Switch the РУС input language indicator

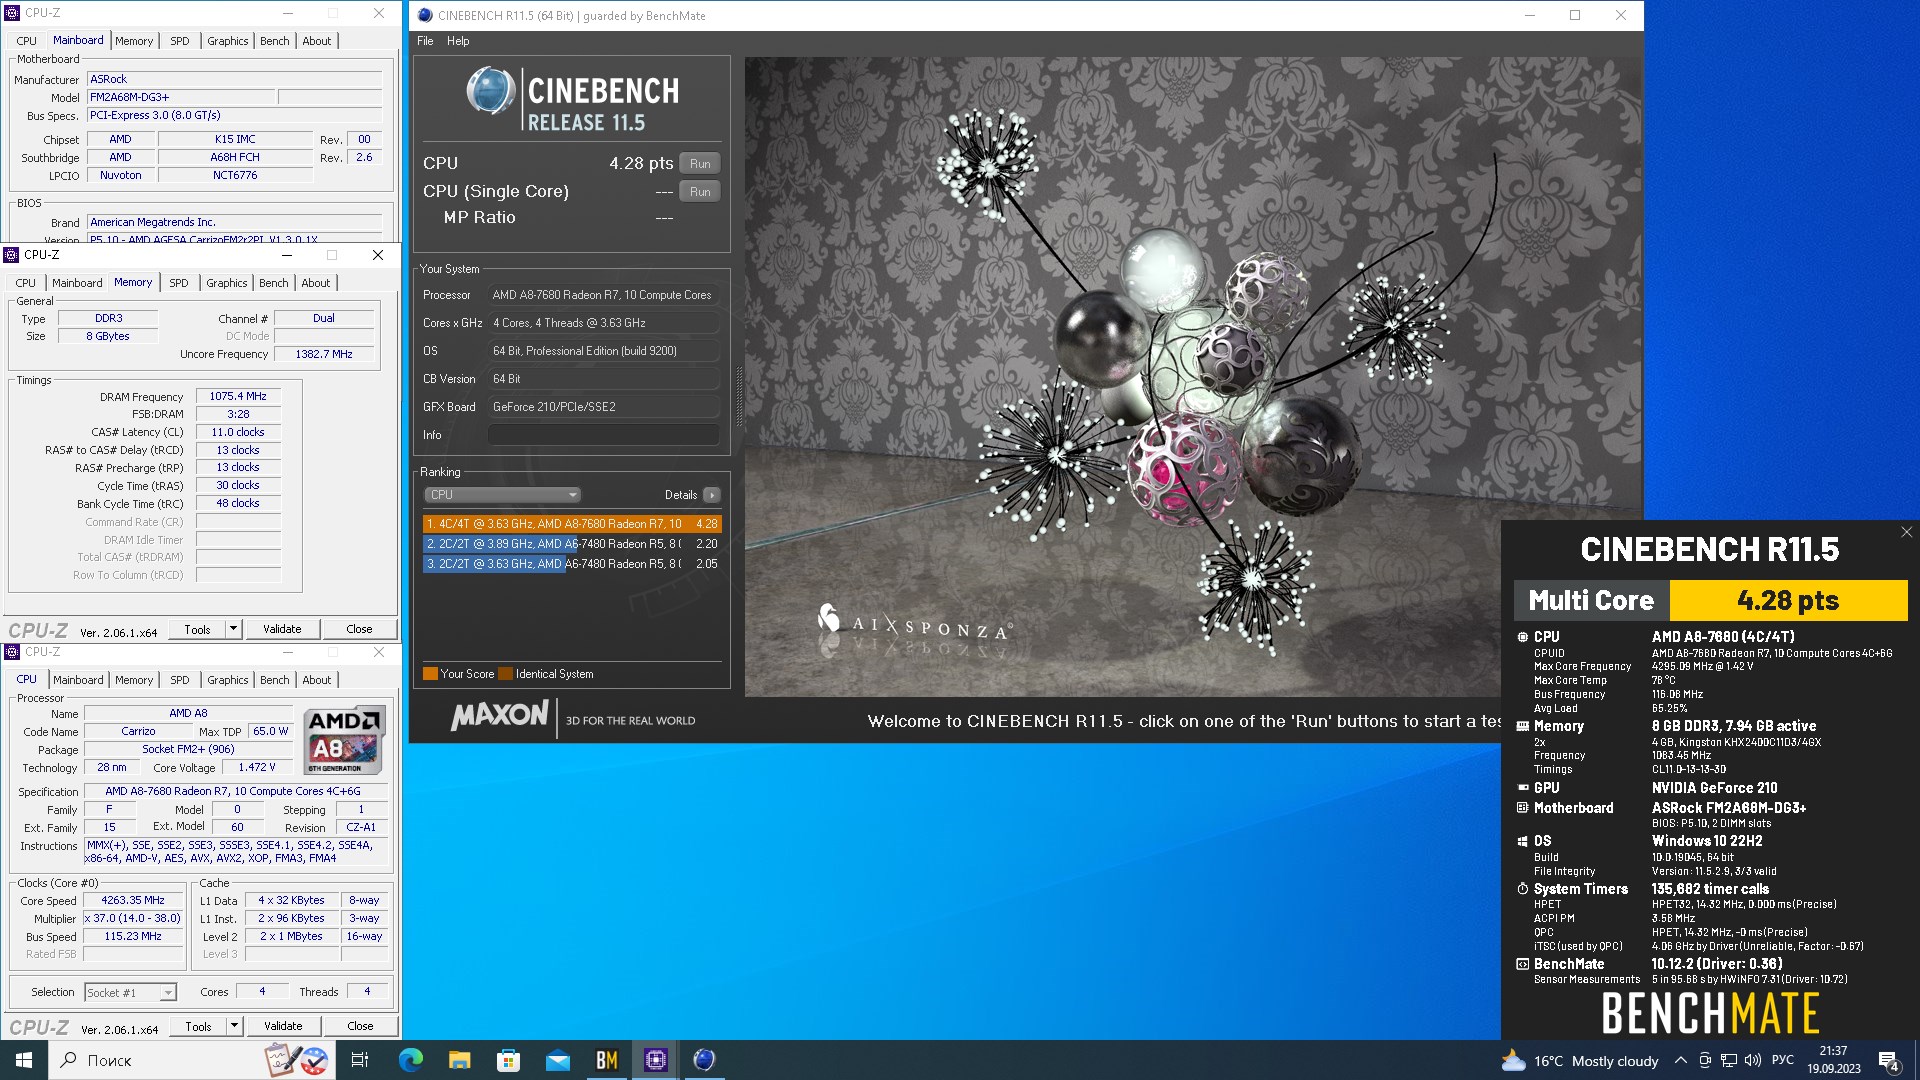pos(1783,1060)
